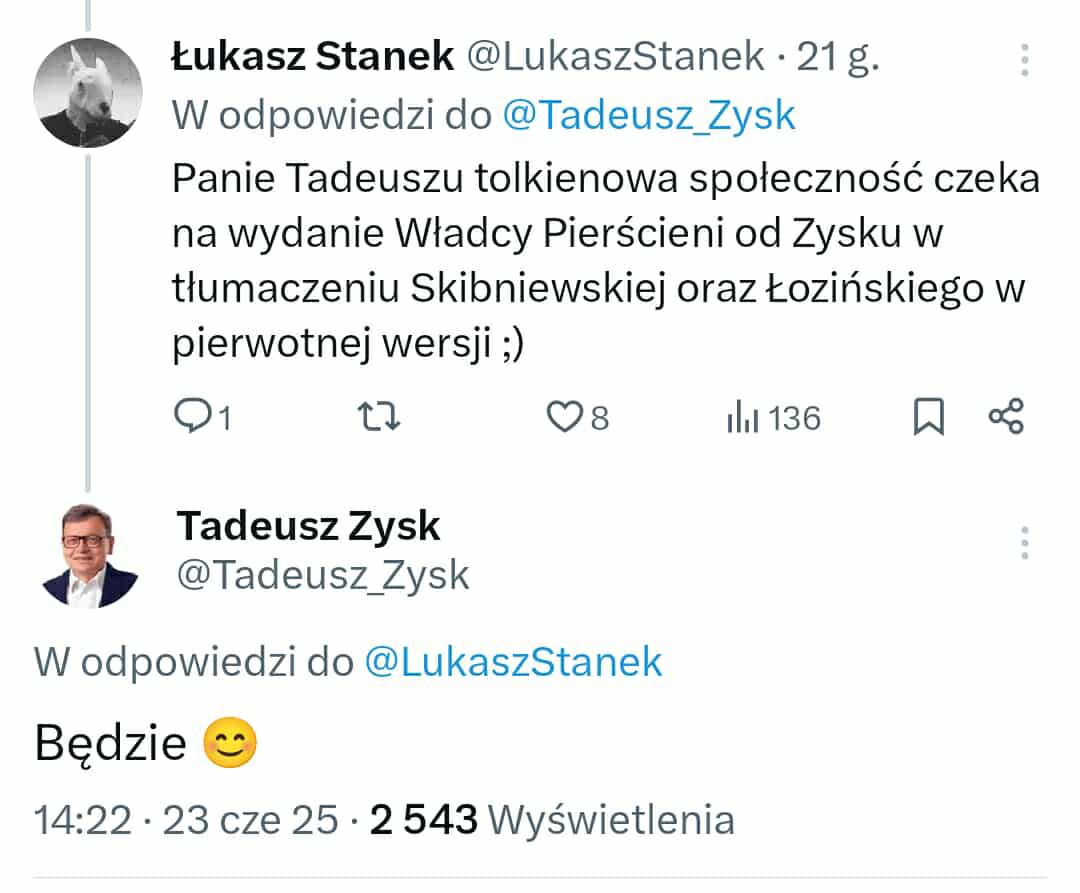Click the reply icon under Łukasz Stanek's tweet
Image resolution: width=1080 pixels, height=893 pixels.
[190, 417]
